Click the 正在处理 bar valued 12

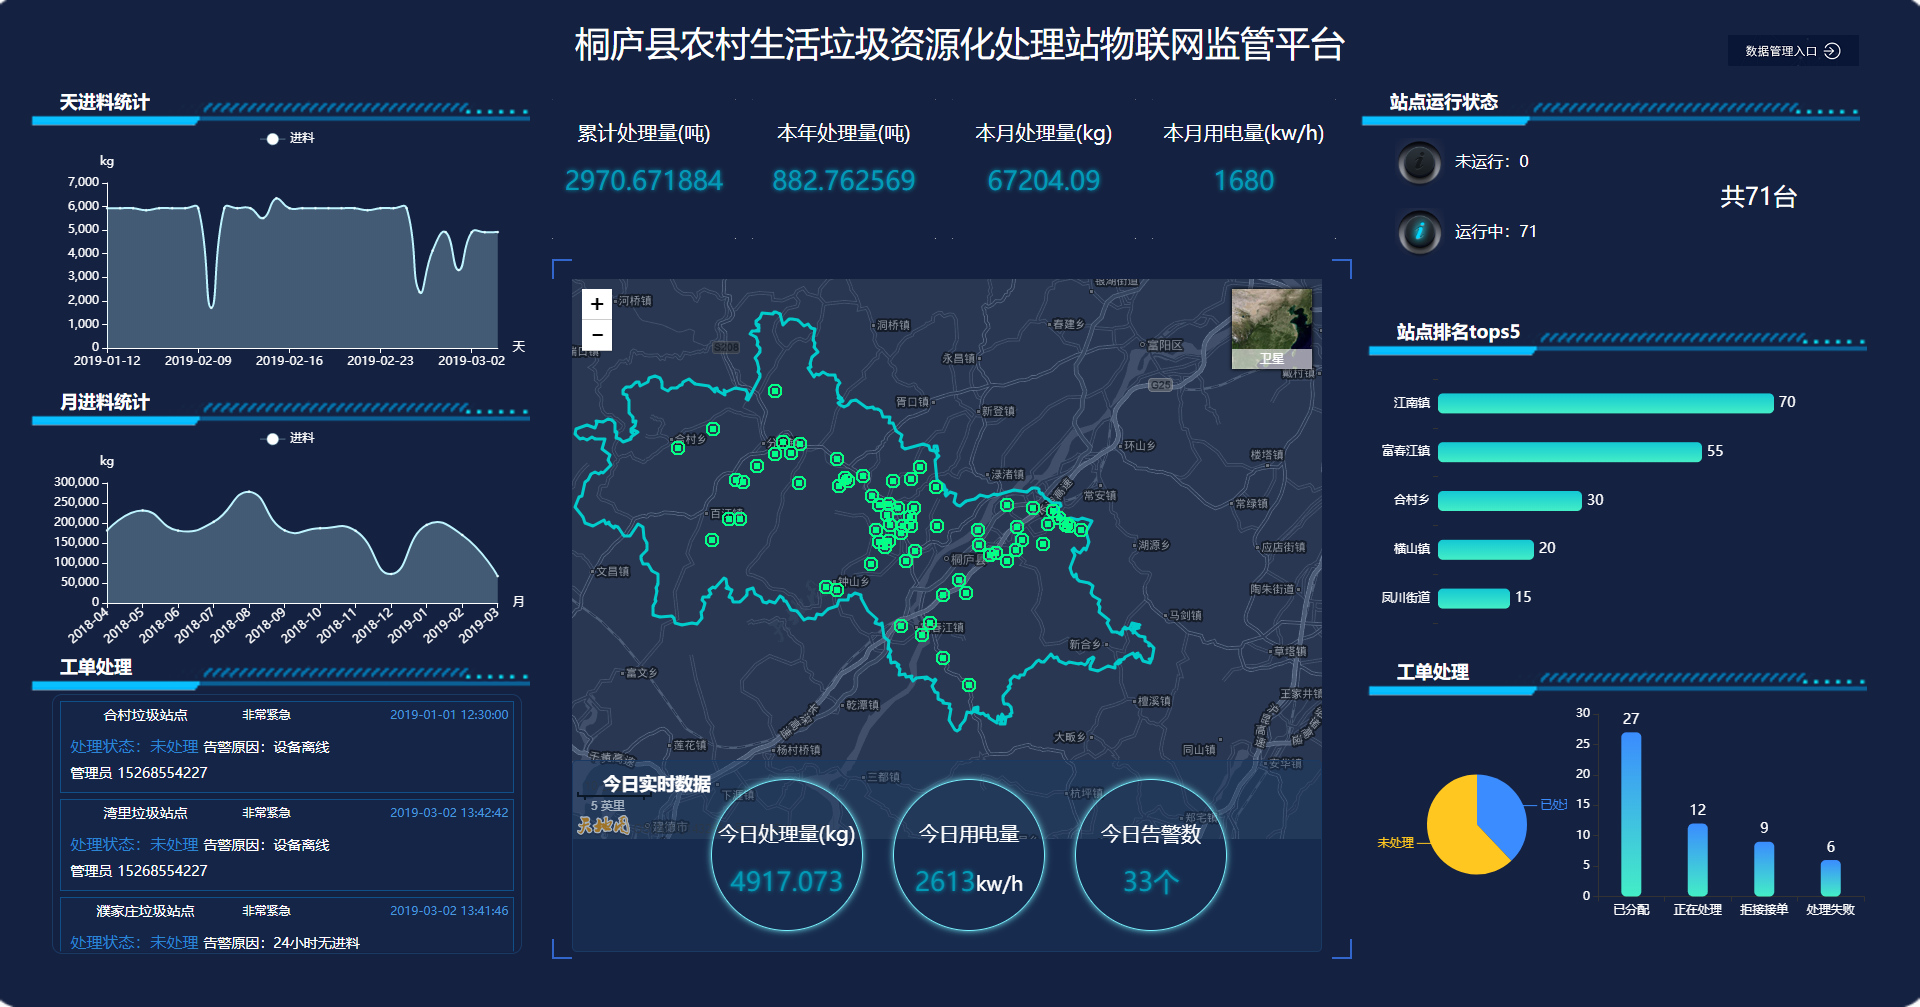(x=1698, y=860)
